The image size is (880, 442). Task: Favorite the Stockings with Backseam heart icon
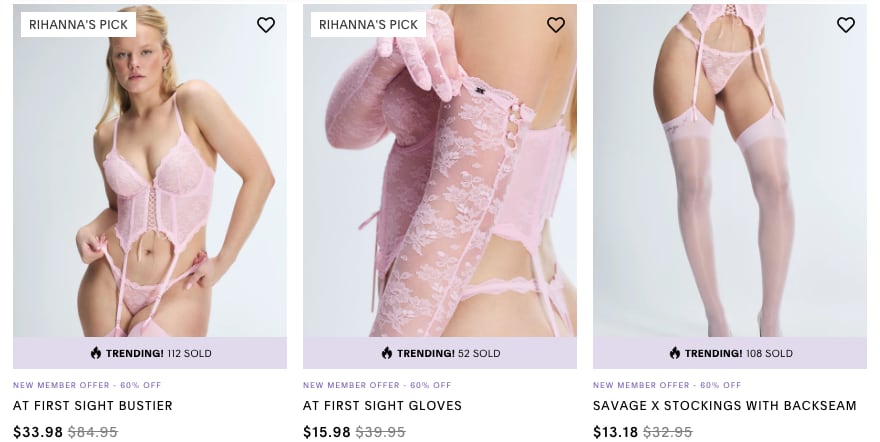click(x=846, y=25)
